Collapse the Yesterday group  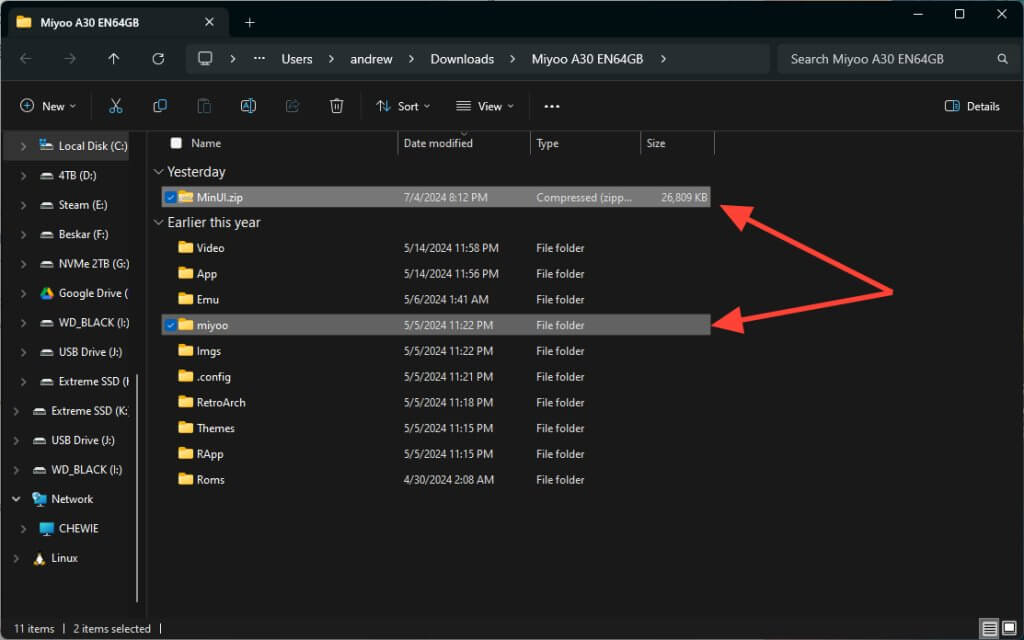click(x=158, y=172)
